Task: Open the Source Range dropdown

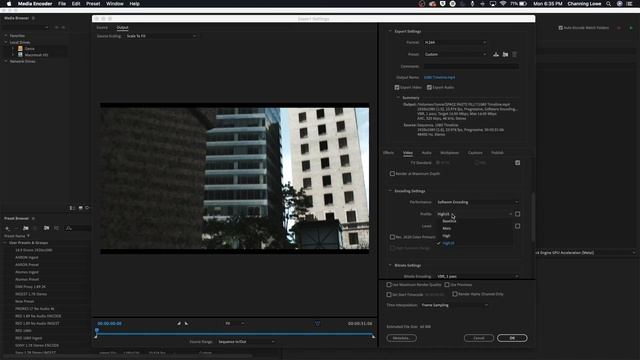Action: pyautogui.click(x=246, y=342)
